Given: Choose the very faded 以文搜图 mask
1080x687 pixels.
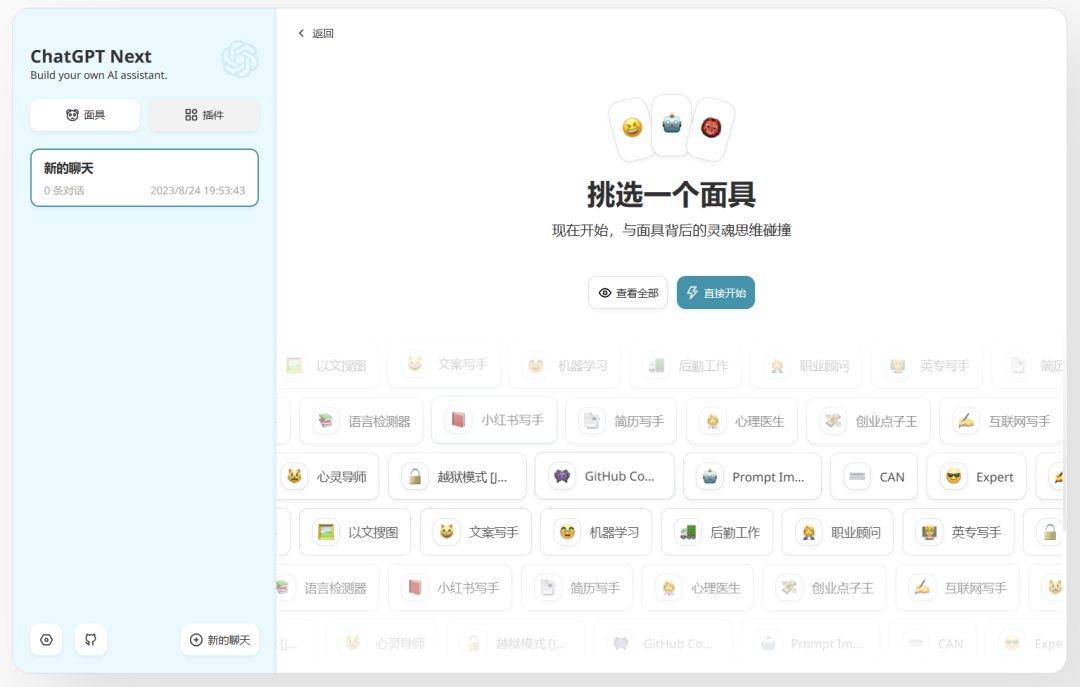Looking at the screenshot, I should pos(328,365).
